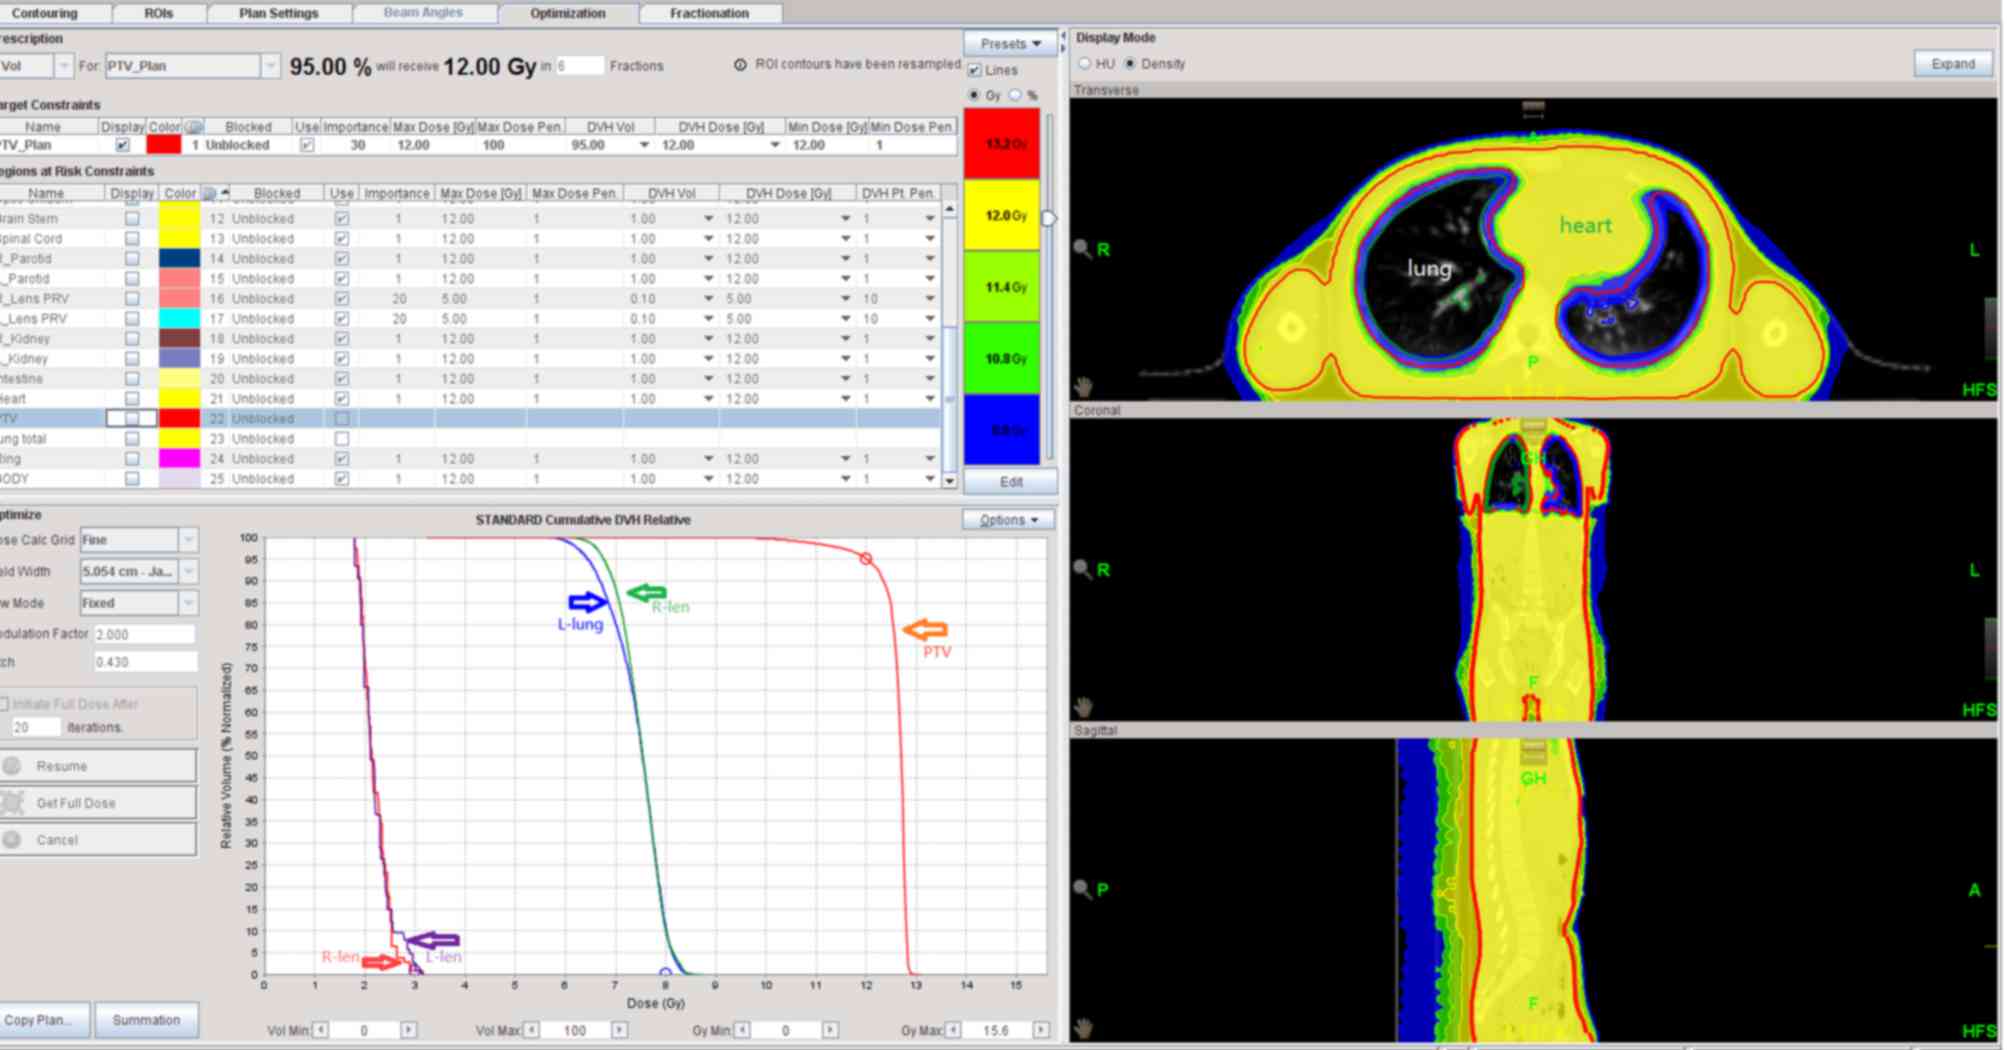
Task: Switch to the Fractionation tab
Action: click(709, 13)
